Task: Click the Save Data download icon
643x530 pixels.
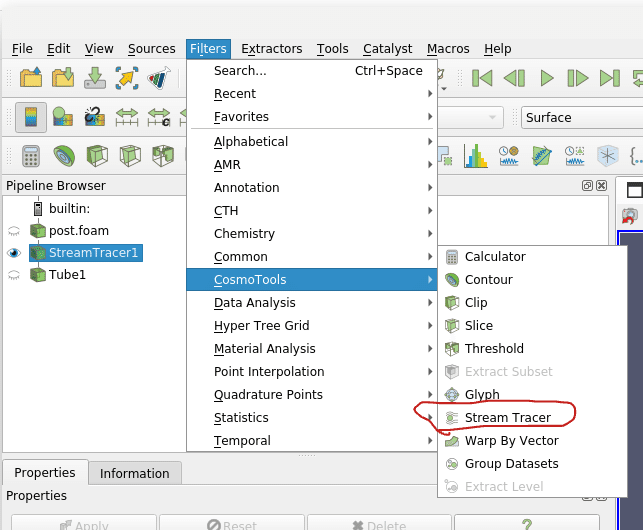Action: [x=95, y=77]
